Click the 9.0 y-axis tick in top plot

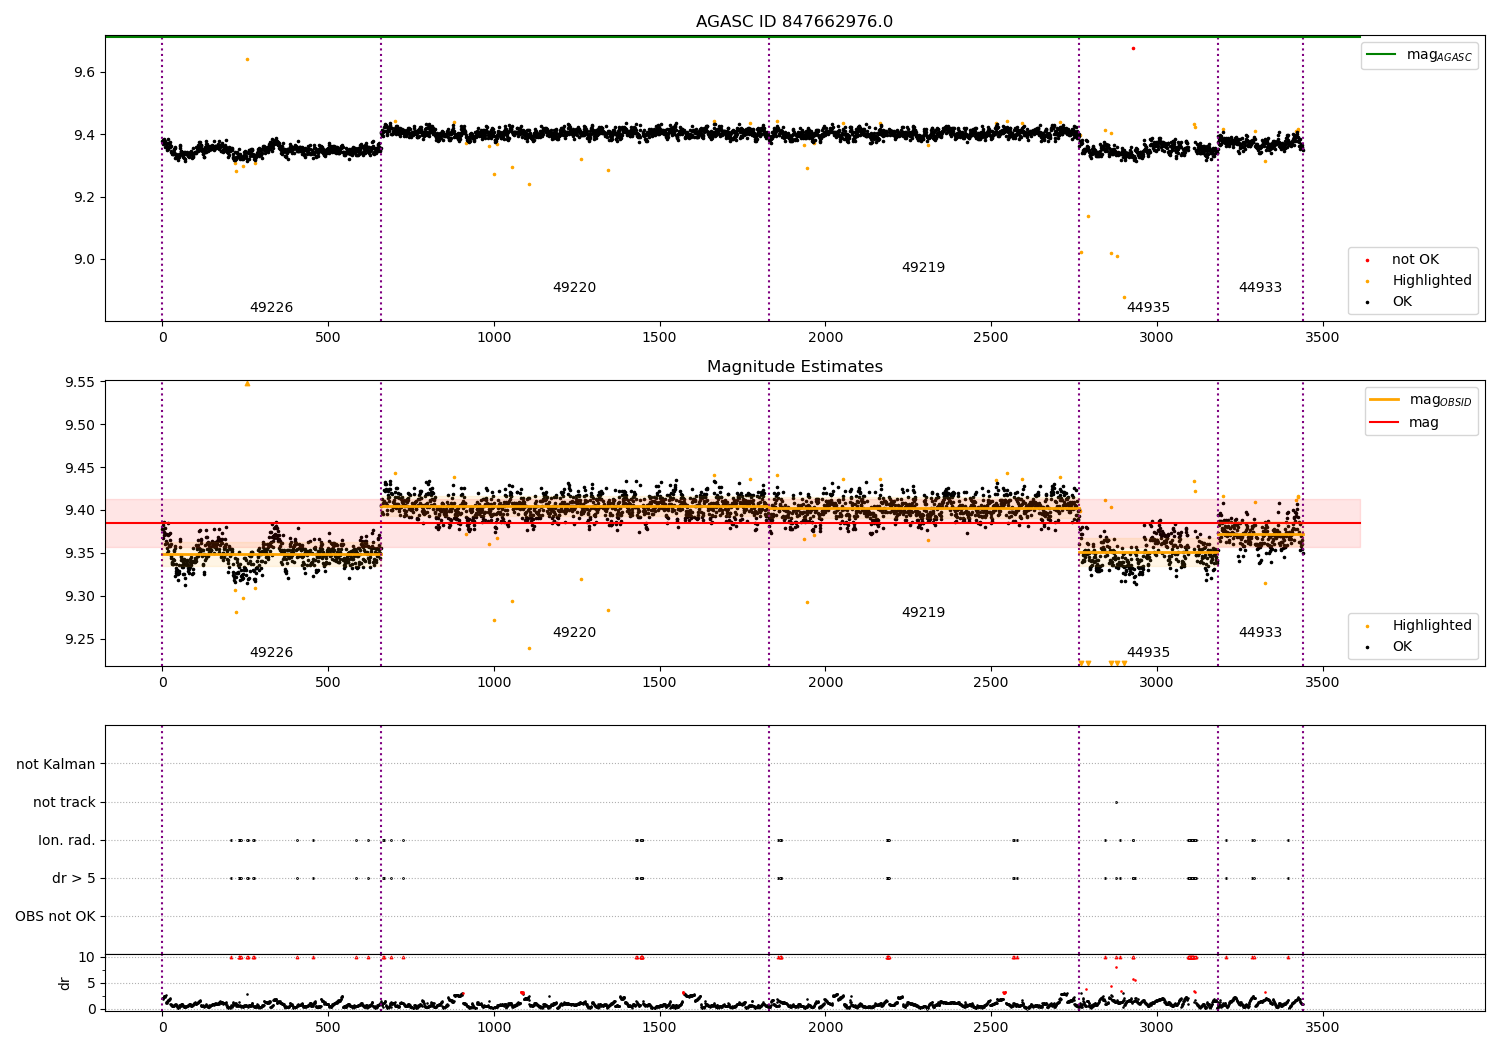coord(84,260)
